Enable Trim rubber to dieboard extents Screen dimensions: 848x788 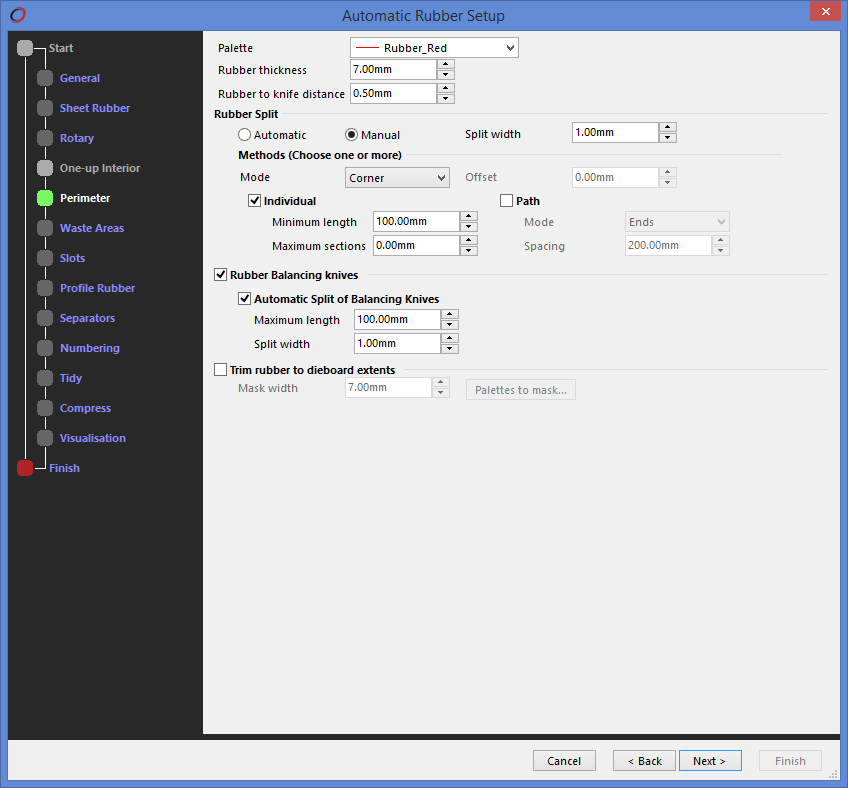(221, 370)
